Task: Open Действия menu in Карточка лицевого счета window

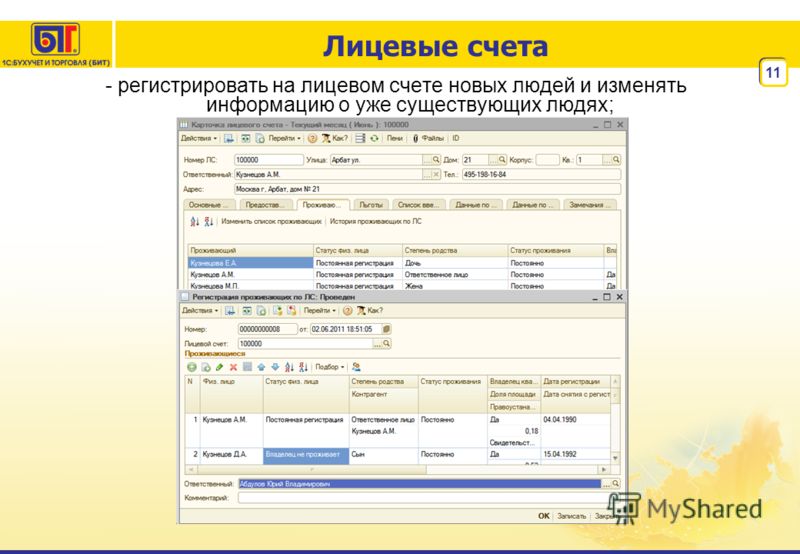Action: [198, 138]
